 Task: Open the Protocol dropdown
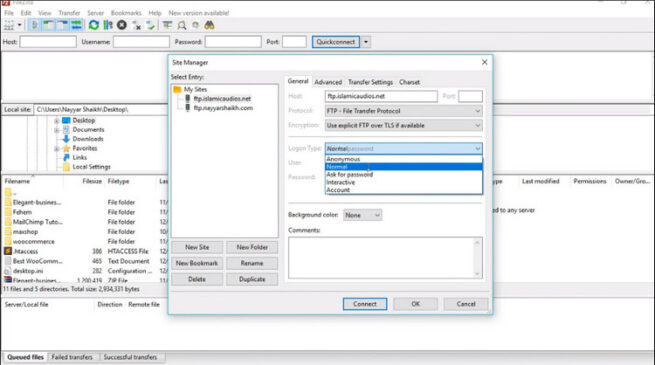(404, 111)
